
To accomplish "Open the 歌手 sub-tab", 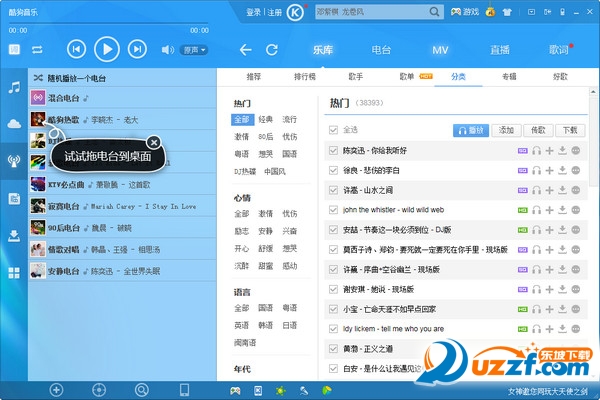I will pos(355,77).
